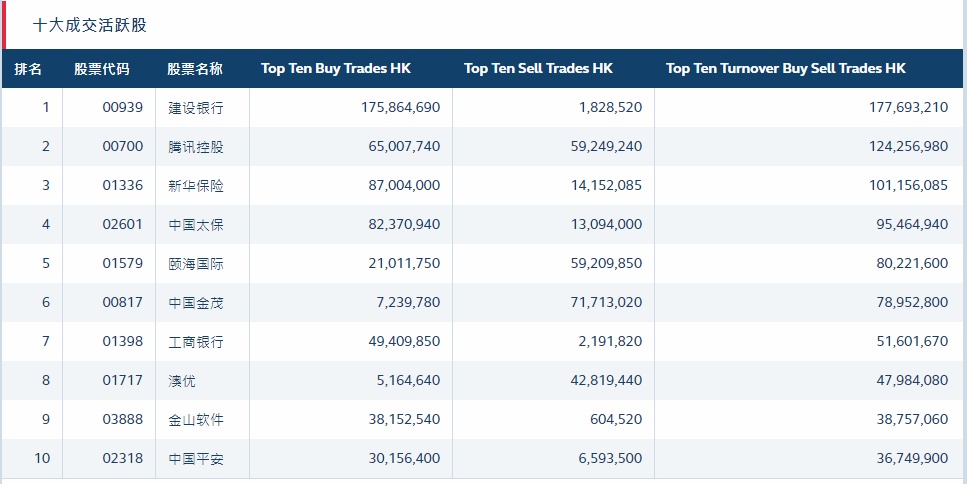
Task: Sort by Top Ten Sell Trades HK
Action: pos(538,69)
